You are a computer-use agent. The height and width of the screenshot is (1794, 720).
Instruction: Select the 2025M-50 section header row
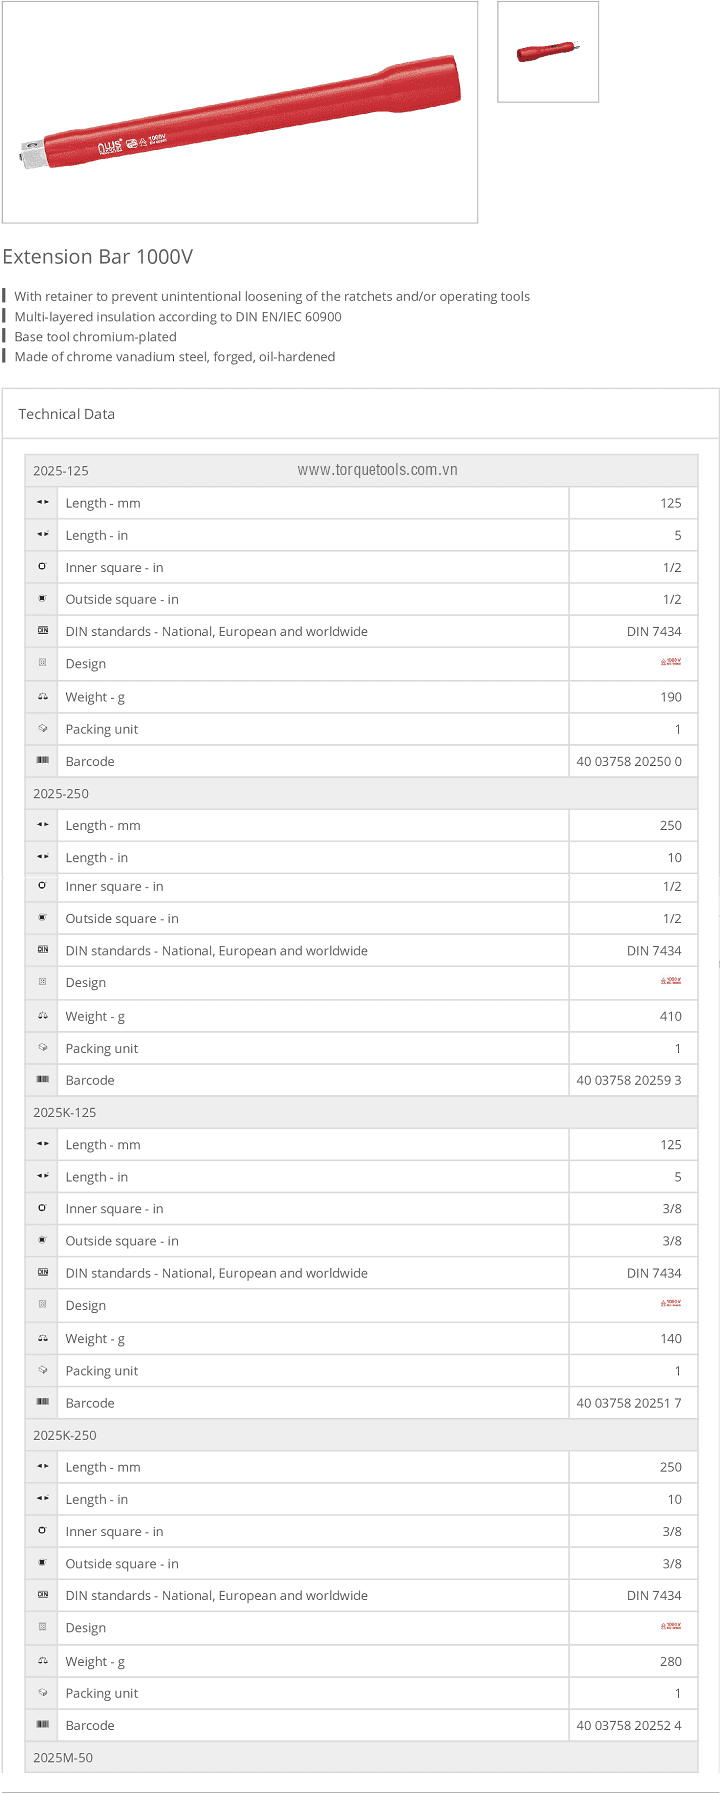tap(361, 1757)
